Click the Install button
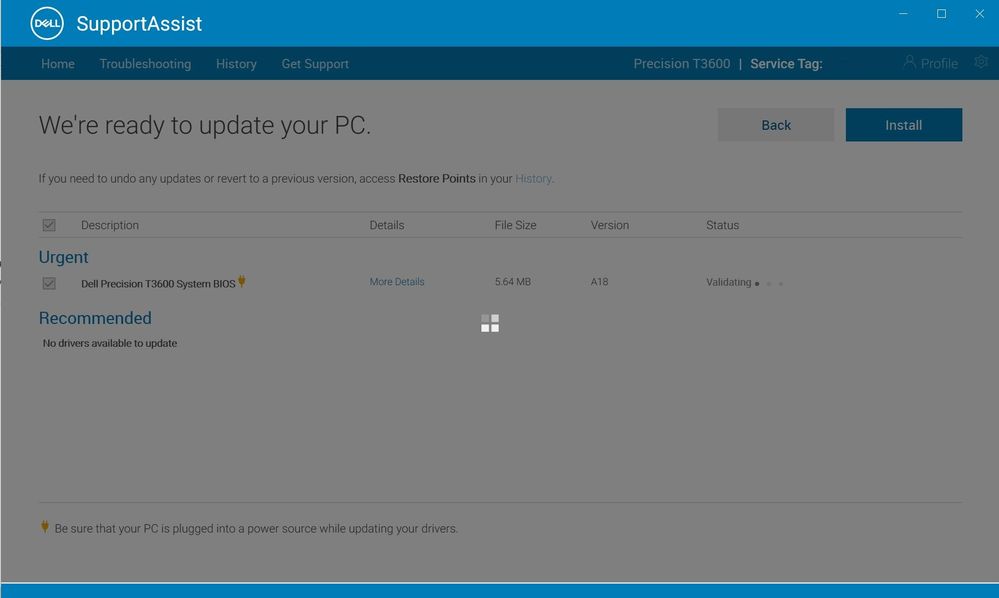This screenshot has width=999, height=598. point(903,125)
